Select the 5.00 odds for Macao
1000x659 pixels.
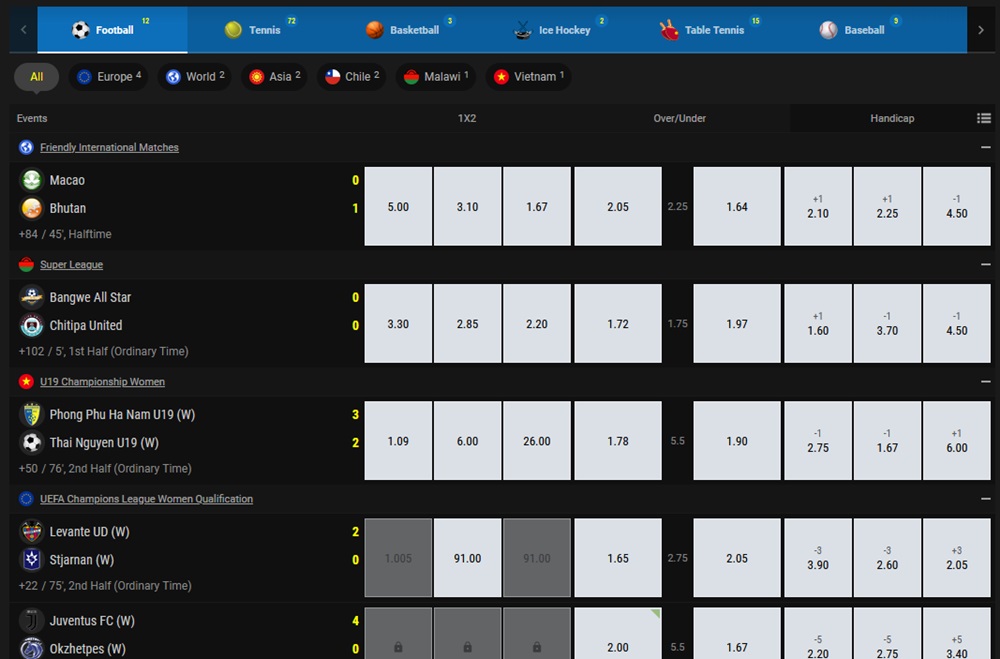[398, 207]
